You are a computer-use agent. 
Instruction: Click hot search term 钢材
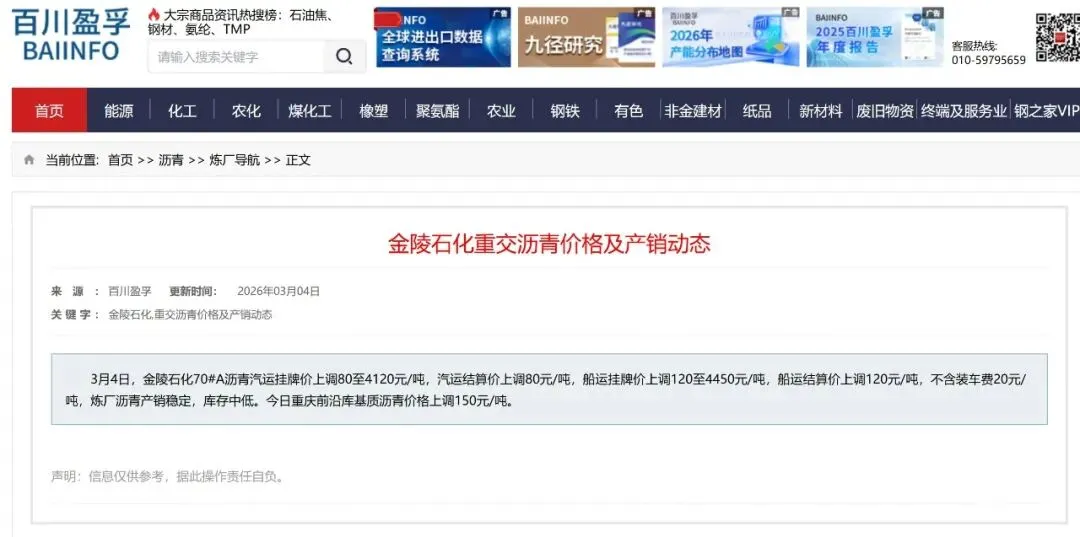coord(162,30)
